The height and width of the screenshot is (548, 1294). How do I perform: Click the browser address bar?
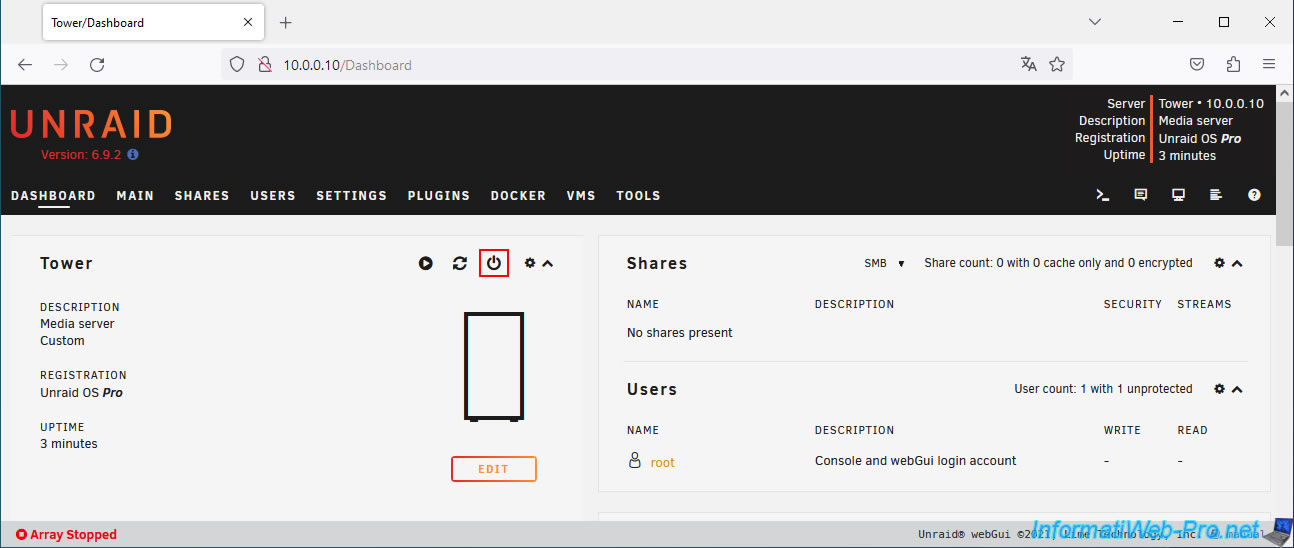pos(640,65)
